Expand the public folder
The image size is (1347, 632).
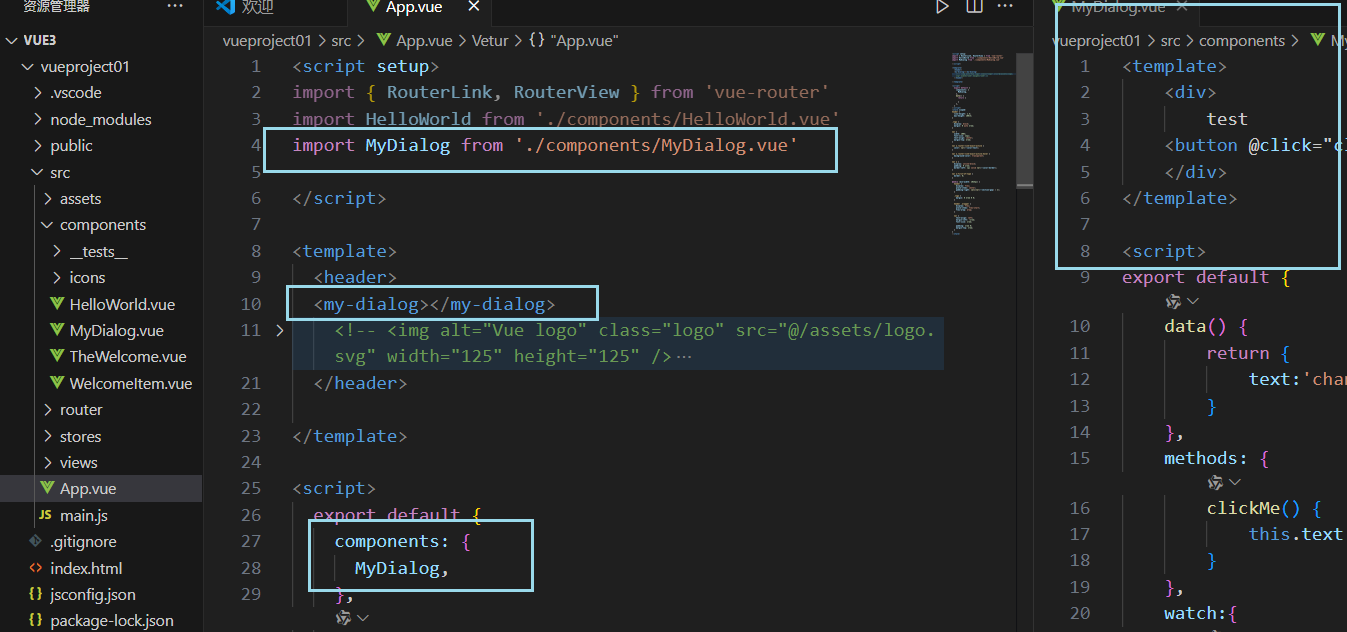[37, 146]
